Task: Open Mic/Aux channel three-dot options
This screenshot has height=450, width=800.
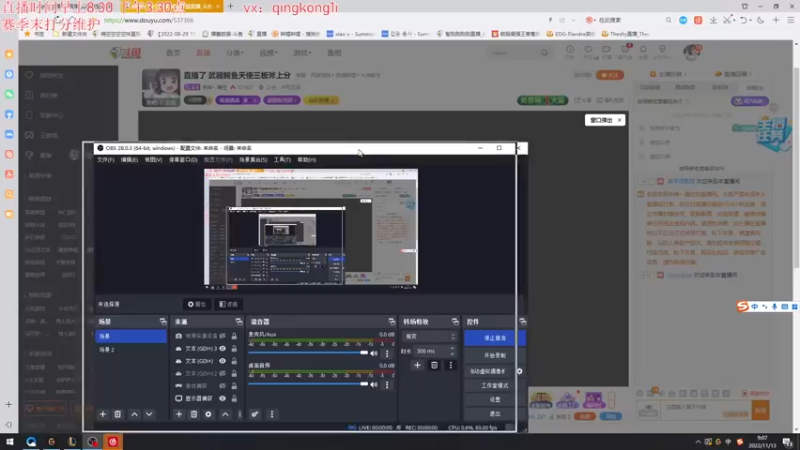Action: 387,353
